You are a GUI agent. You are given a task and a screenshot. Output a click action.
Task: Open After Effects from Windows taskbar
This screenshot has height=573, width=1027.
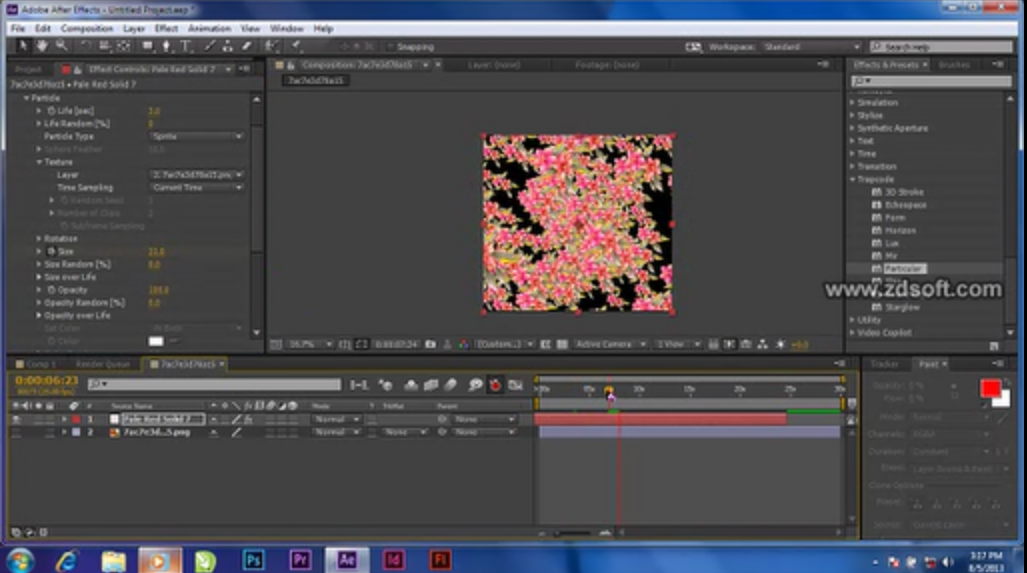click(x=346, y=560)
